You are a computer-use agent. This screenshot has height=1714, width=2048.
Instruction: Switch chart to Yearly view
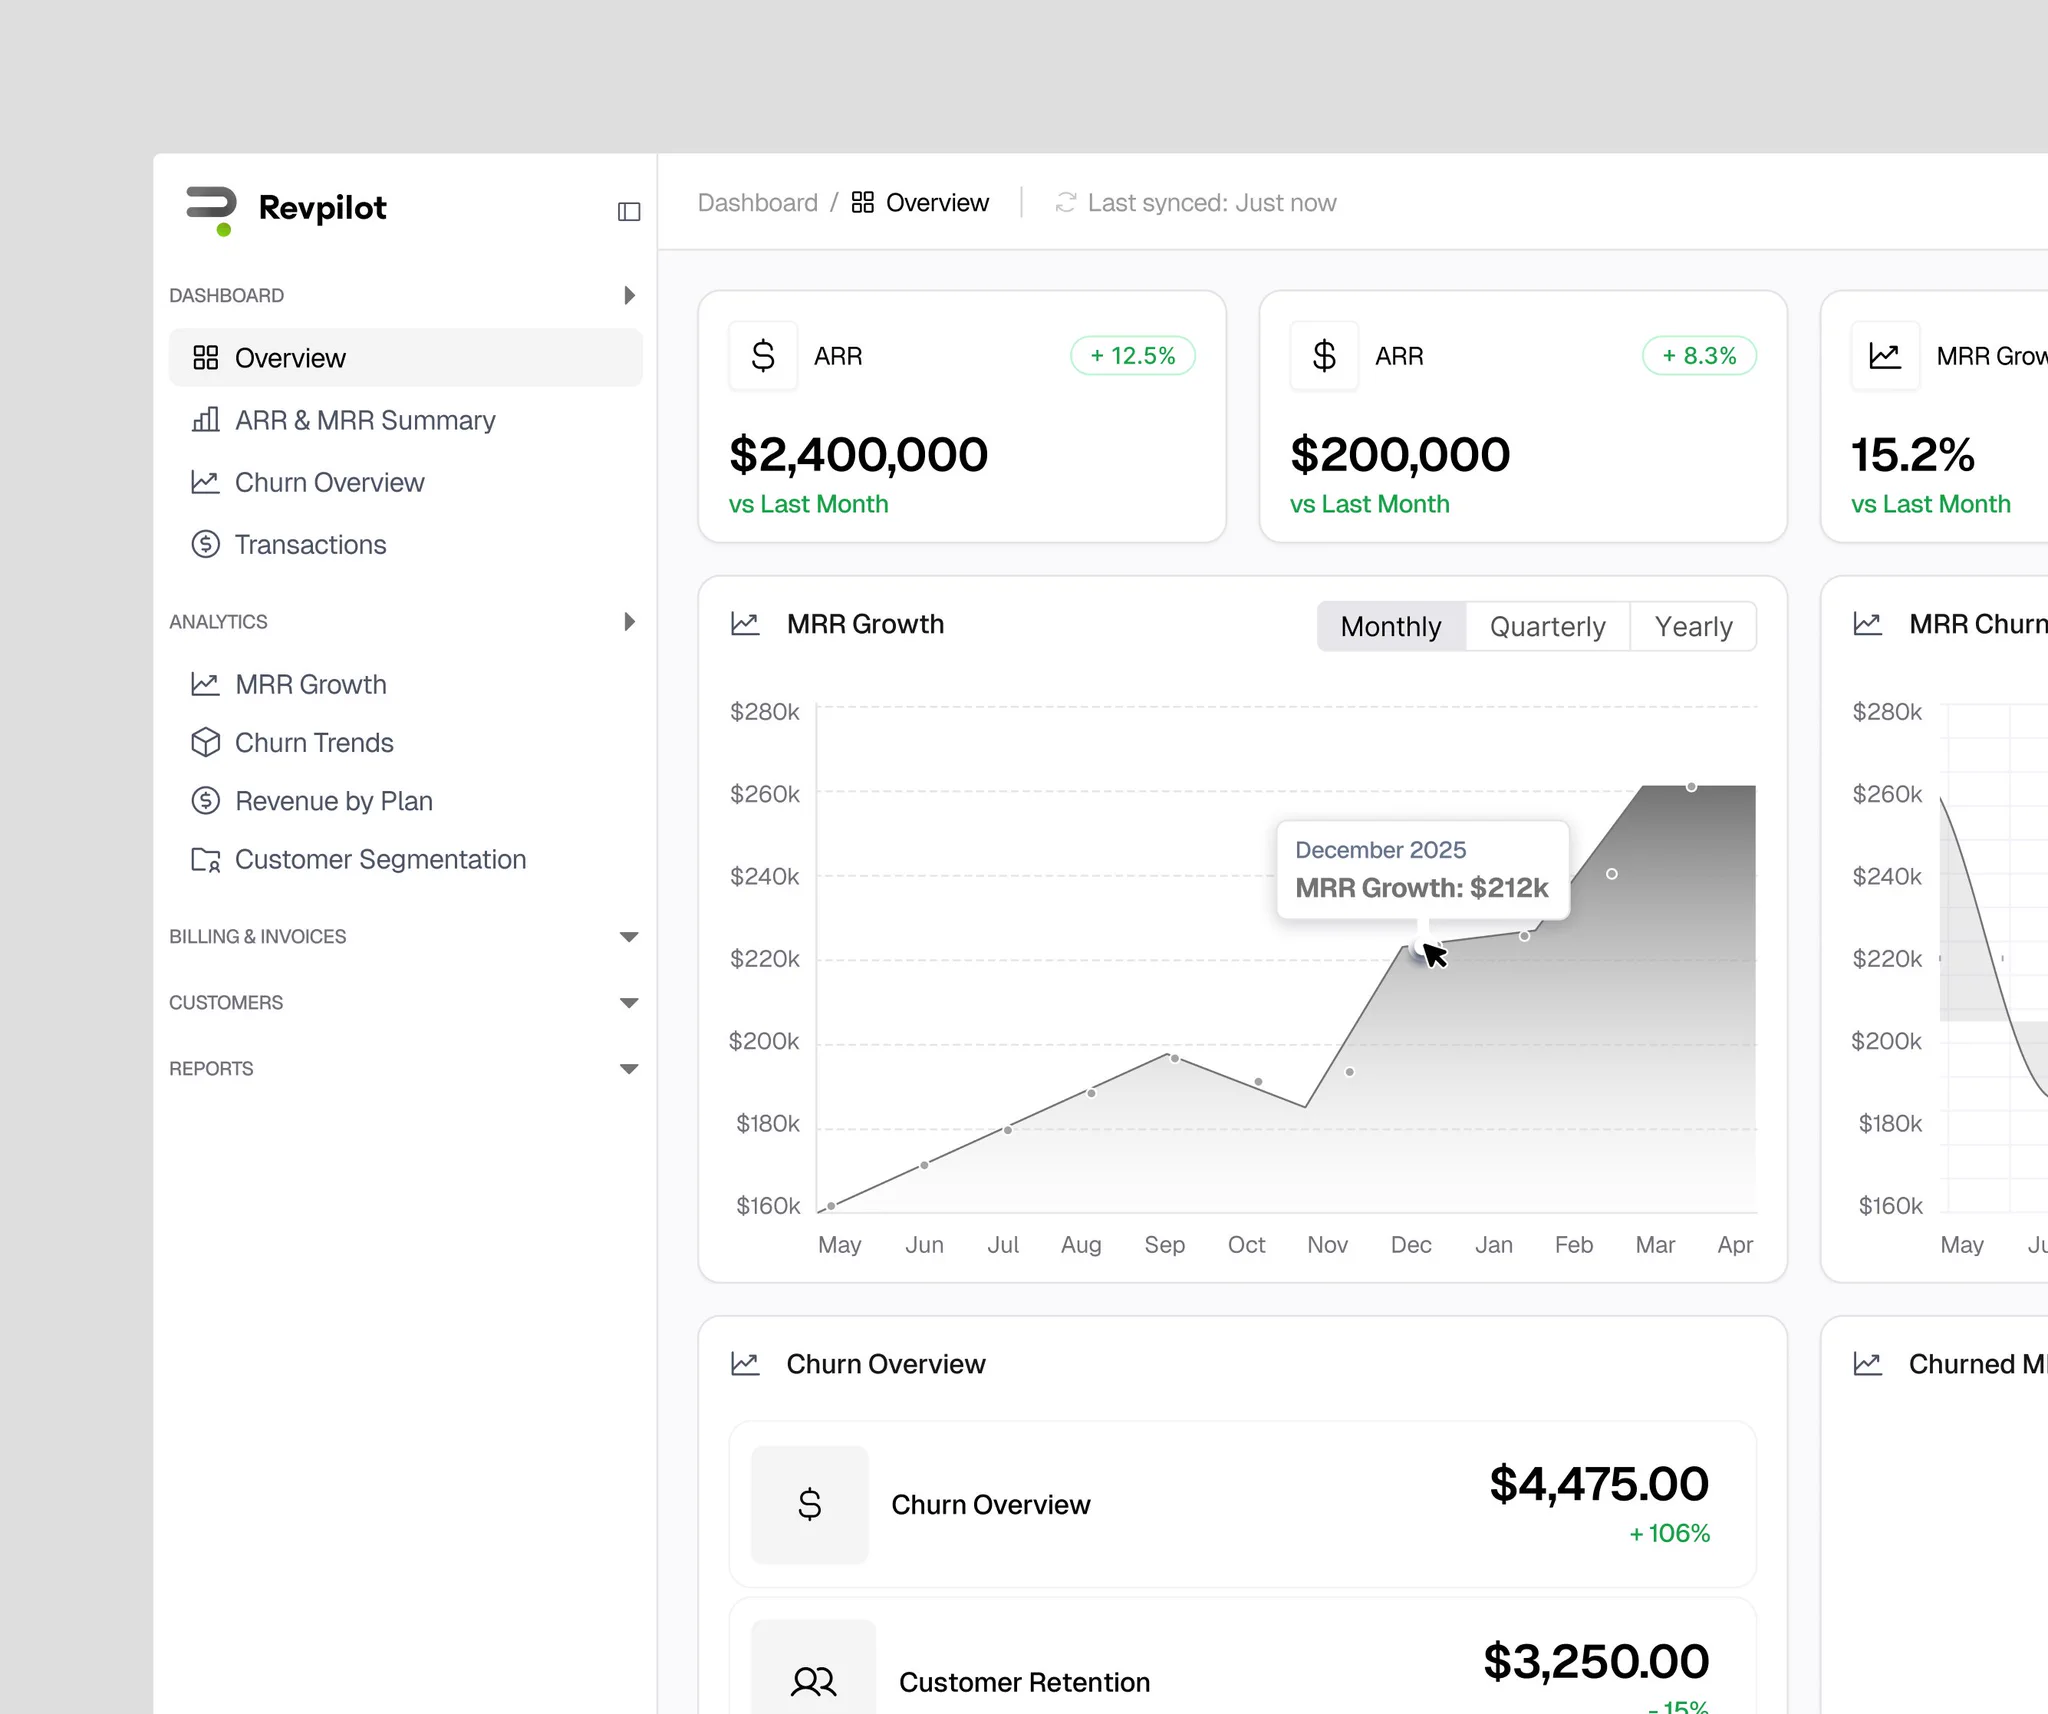pos(1693,626)
